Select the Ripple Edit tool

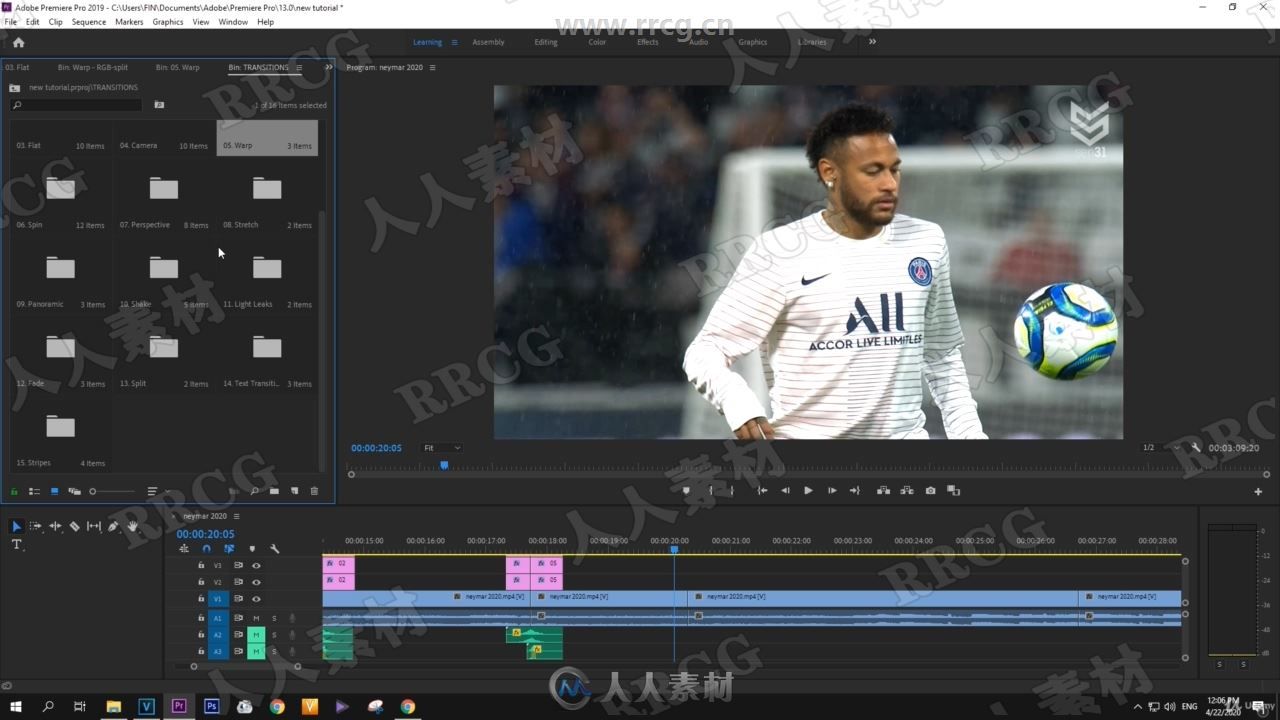55,526
